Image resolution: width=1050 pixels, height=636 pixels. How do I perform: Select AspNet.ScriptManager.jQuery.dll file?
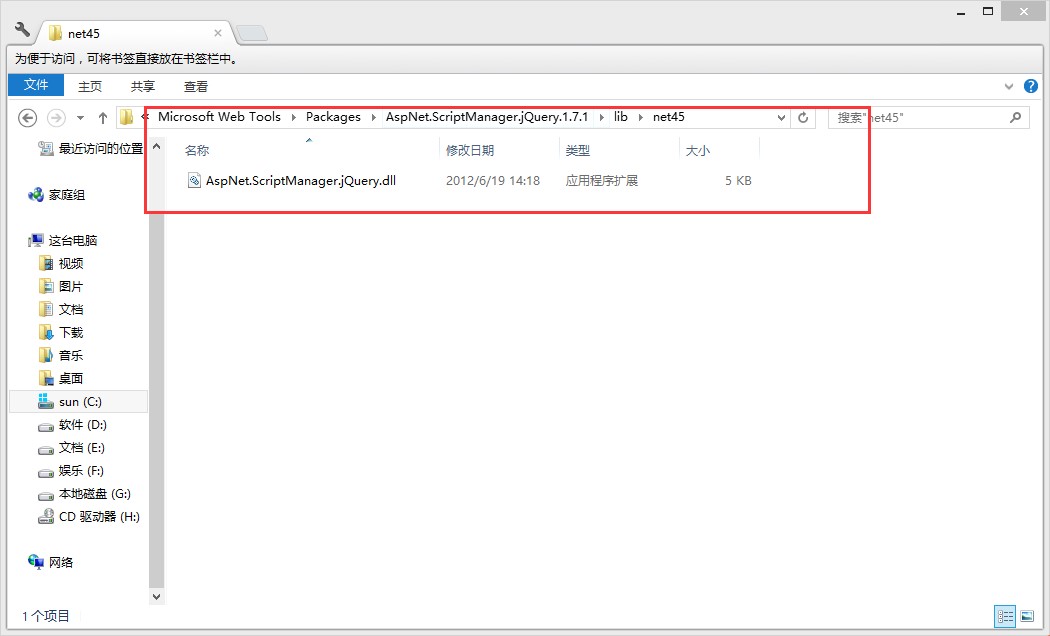coord(301,181)
